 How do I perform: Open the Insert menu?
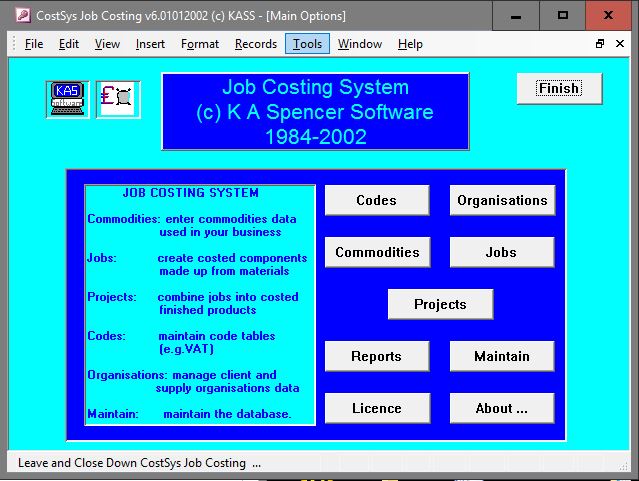pos(150,44)
